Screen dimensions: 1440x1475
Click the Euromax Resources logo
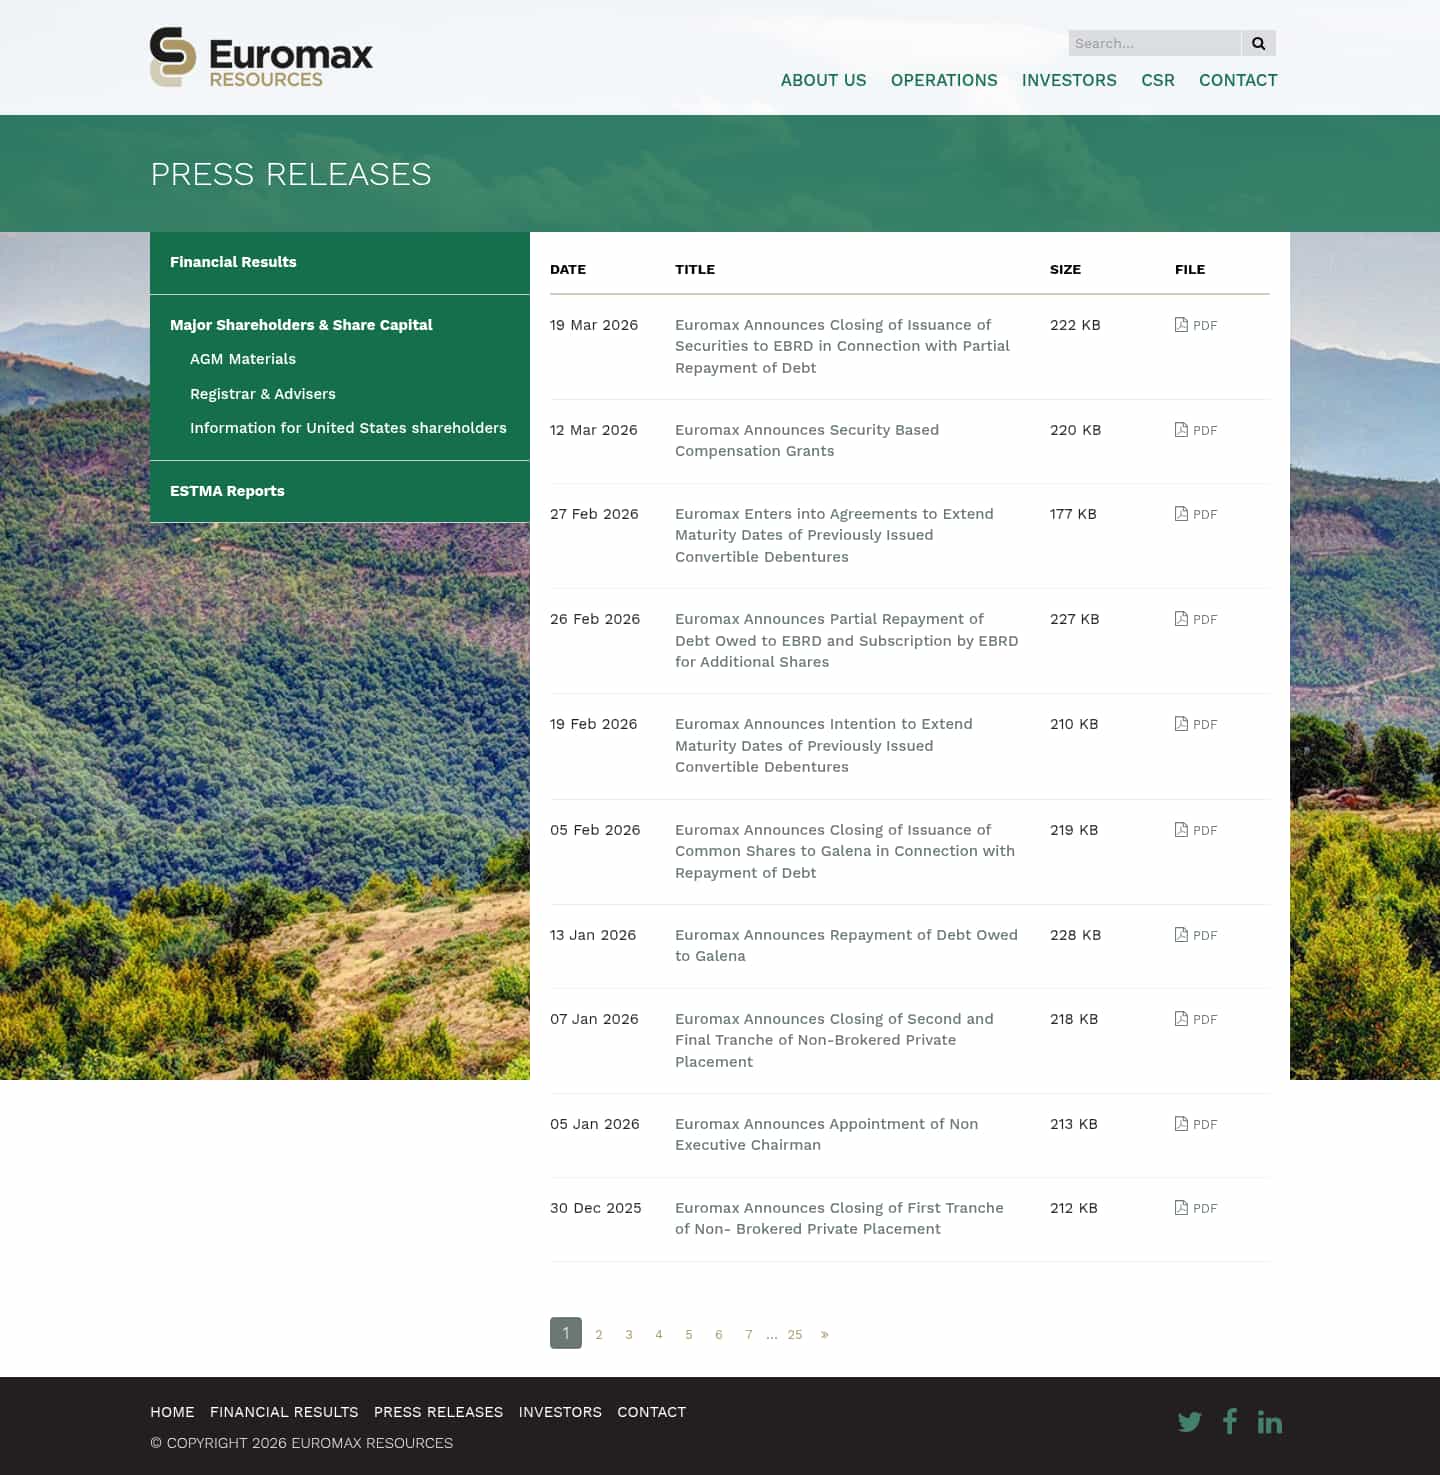tap(262, 57)
